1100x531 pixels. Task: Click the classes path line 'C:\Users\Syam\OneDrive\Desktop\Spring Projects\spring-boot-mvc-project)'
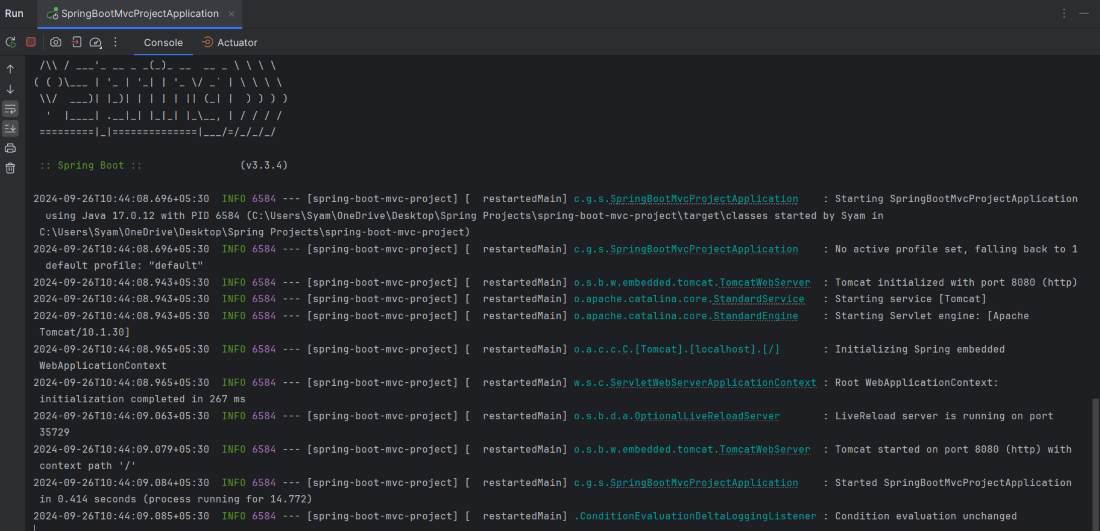[x=255, y=232]
